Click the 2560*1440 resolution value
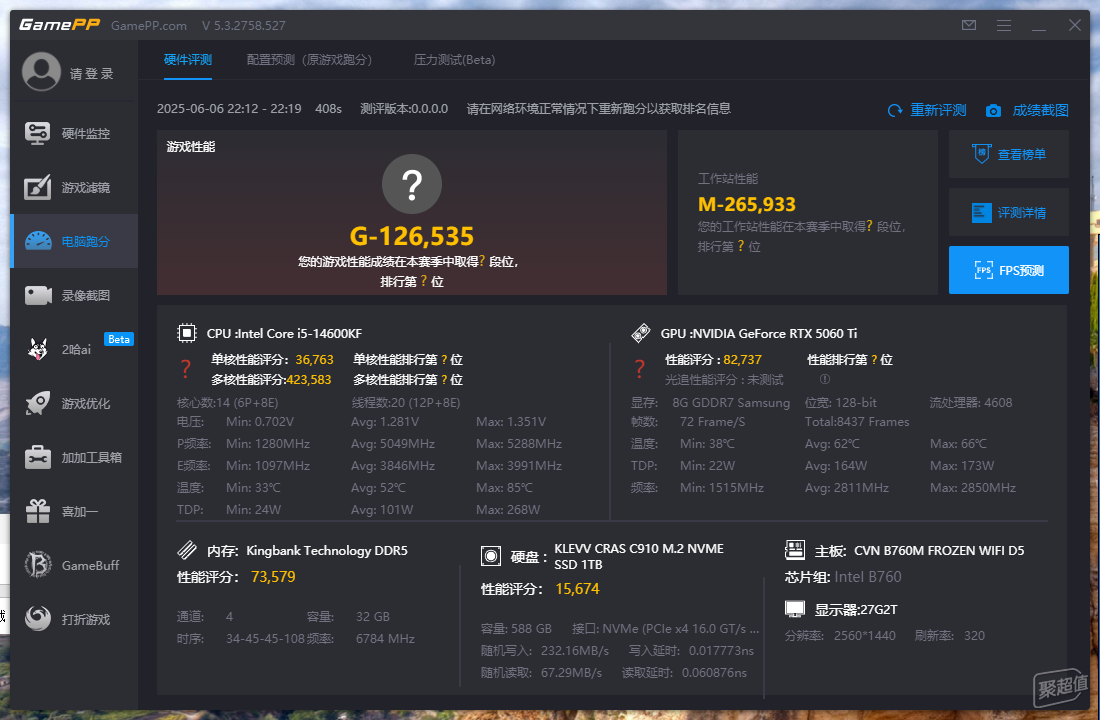 (864, 635)
